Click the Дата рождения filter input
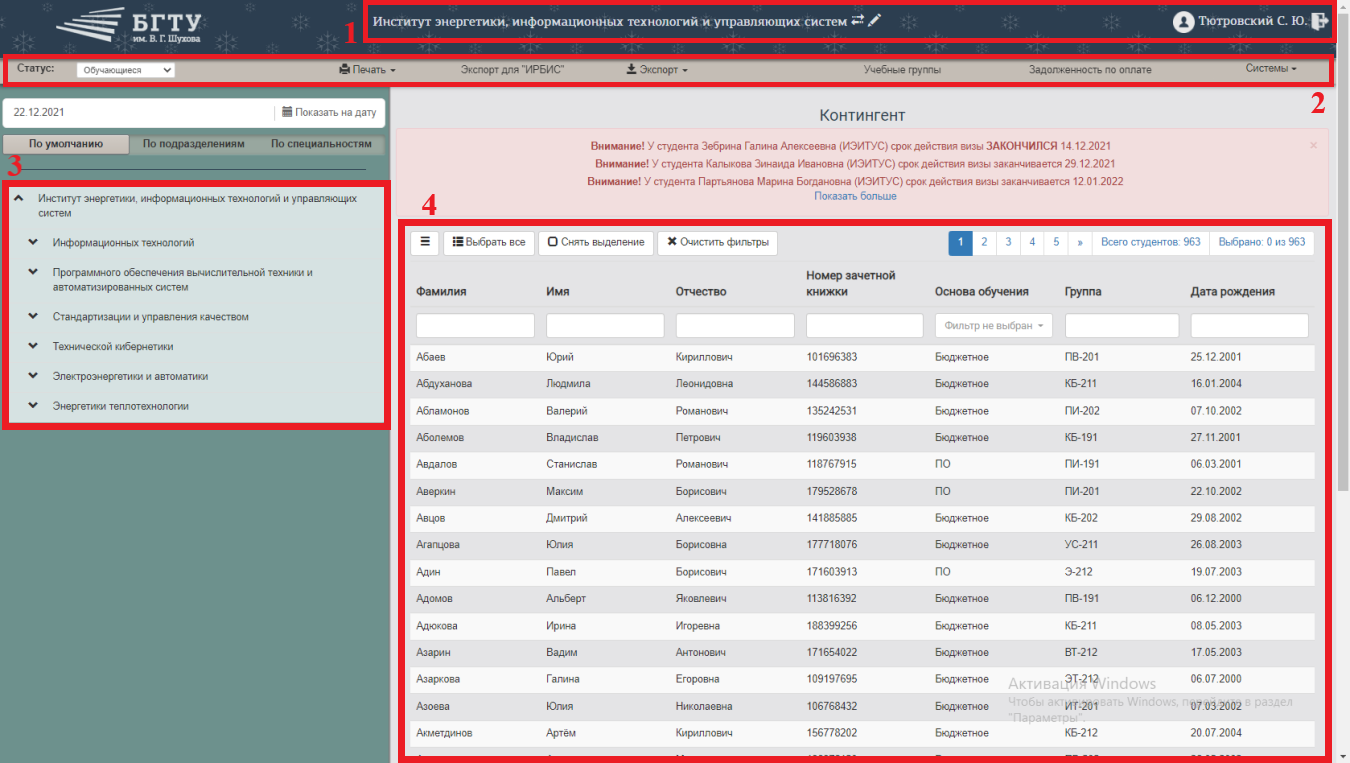The image size is (1350, 763). 1249,325
